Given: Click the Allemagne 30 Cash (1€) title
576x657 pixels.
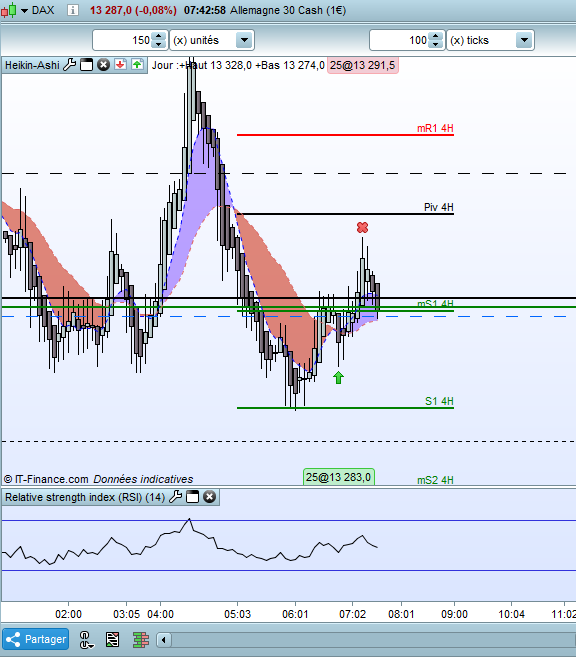Looking at the screenshot, I should tap(288, 10).
